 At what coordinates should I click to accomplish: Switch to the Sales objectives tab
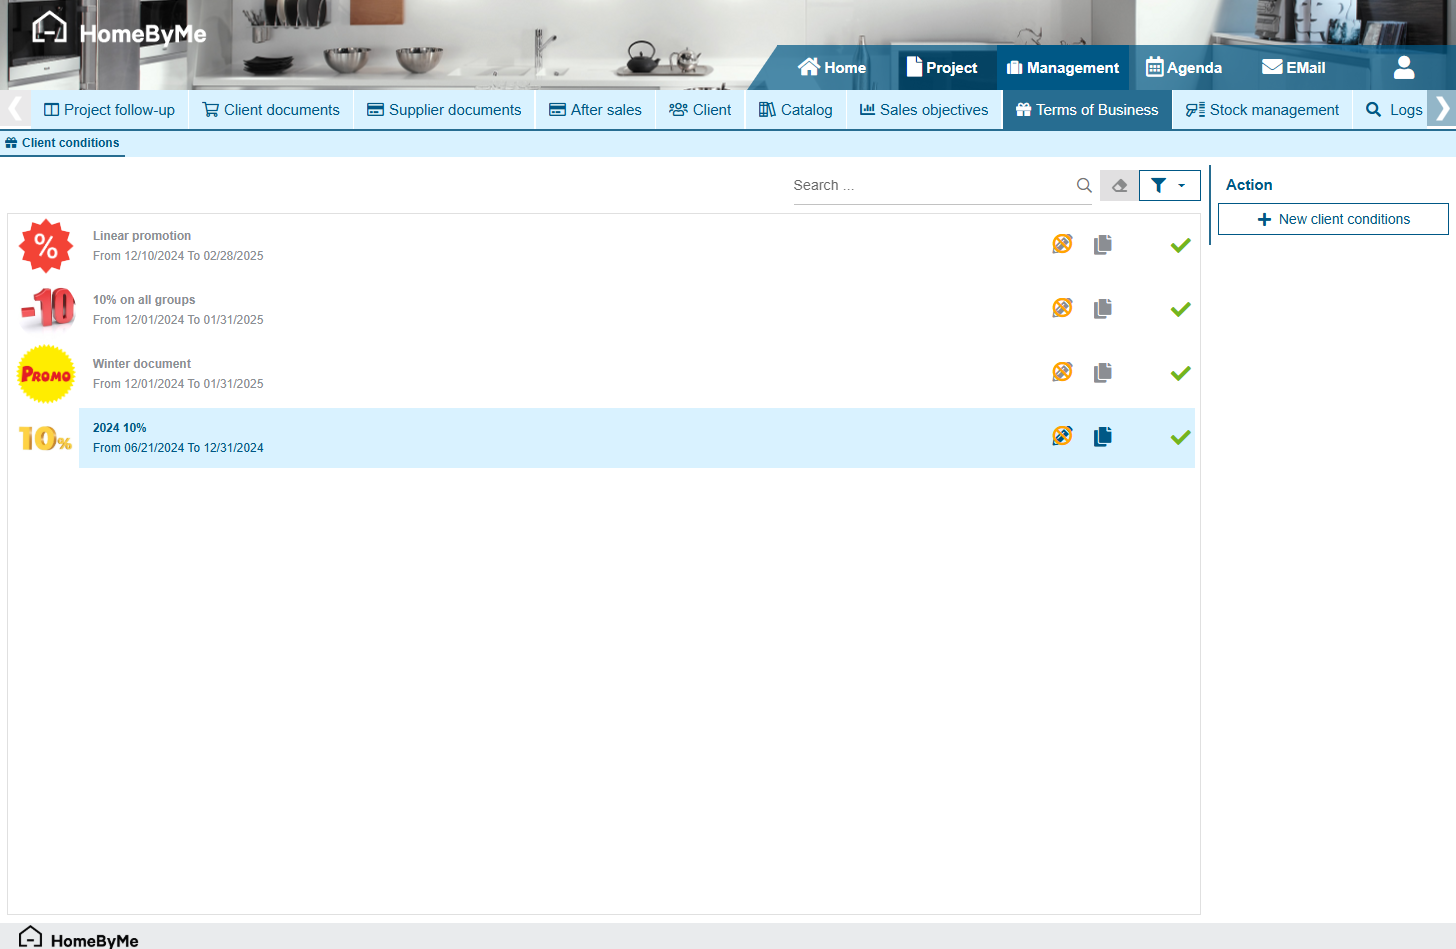tap(924, 110)
